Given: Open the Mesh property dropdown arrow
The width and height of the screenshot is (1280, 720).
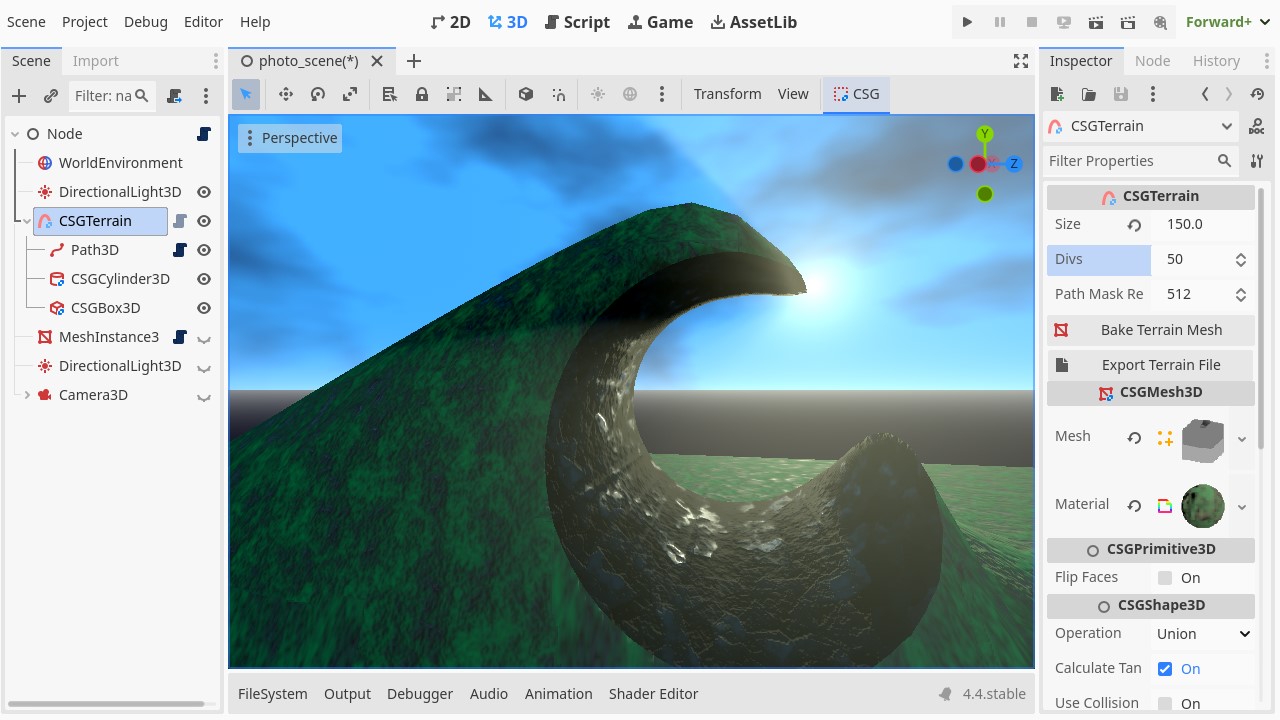Looking at the screenshot, I should (1242, 439).
